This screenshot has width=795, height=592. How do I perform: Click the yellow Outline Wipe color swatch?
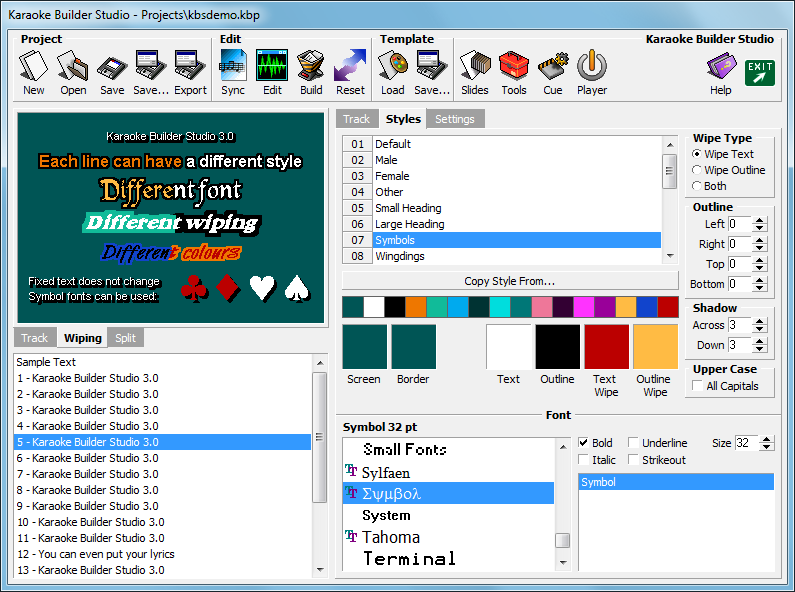pos(656,347)
